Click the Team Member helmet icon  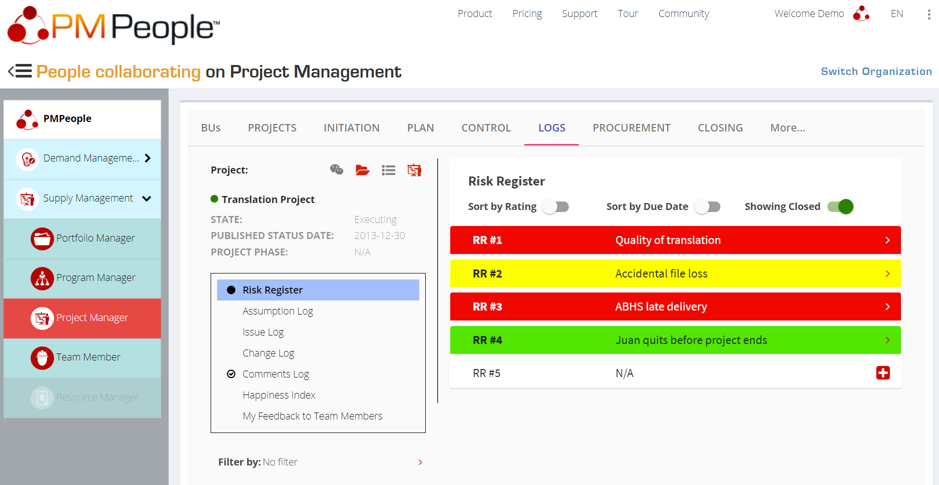pyautogui.click(x=42, y=357)
